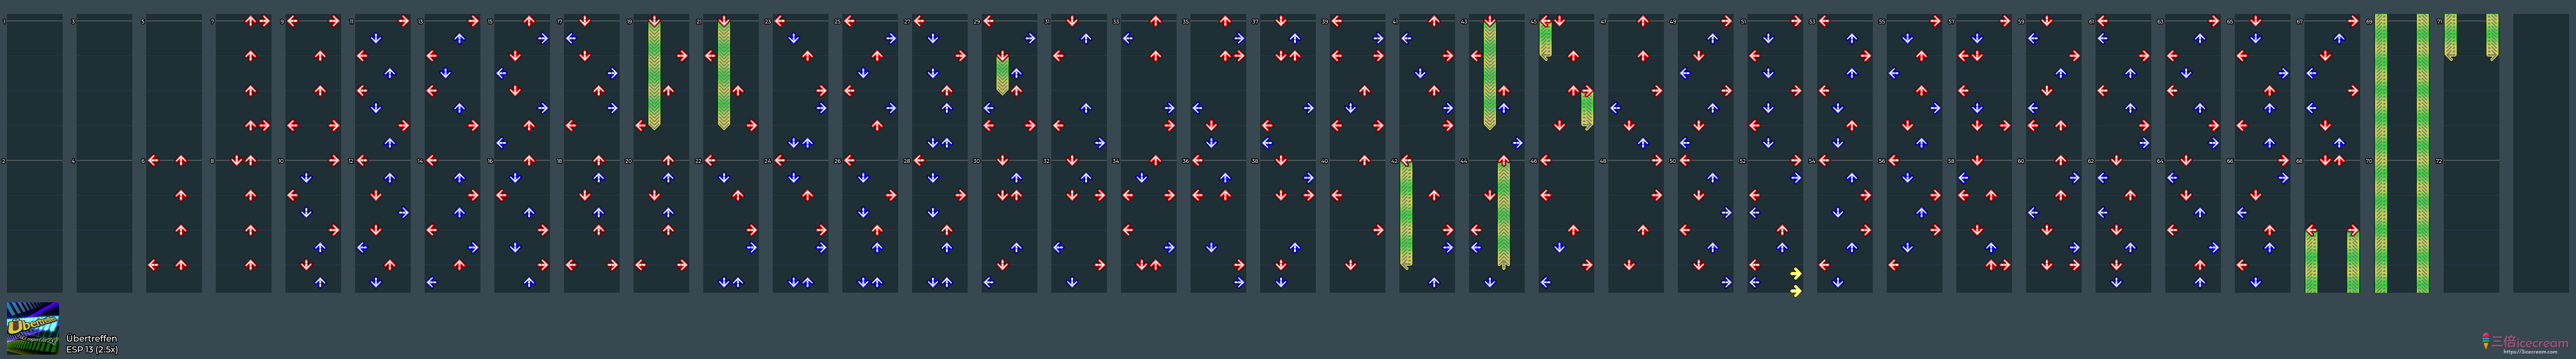The width and height of the screenshot is (2576, 359).
Task: Select the "ESP 13 (2.5x)" difficulty label
Action: click(x=92, y=350)
